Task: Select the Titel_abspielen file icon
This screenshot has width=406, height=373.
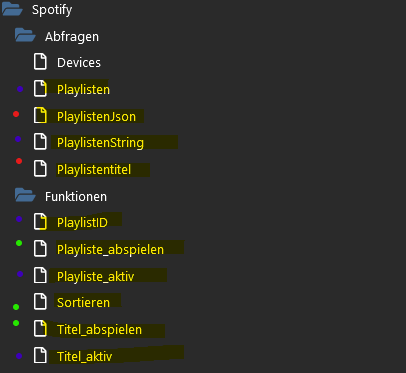Action: (40, 329)
